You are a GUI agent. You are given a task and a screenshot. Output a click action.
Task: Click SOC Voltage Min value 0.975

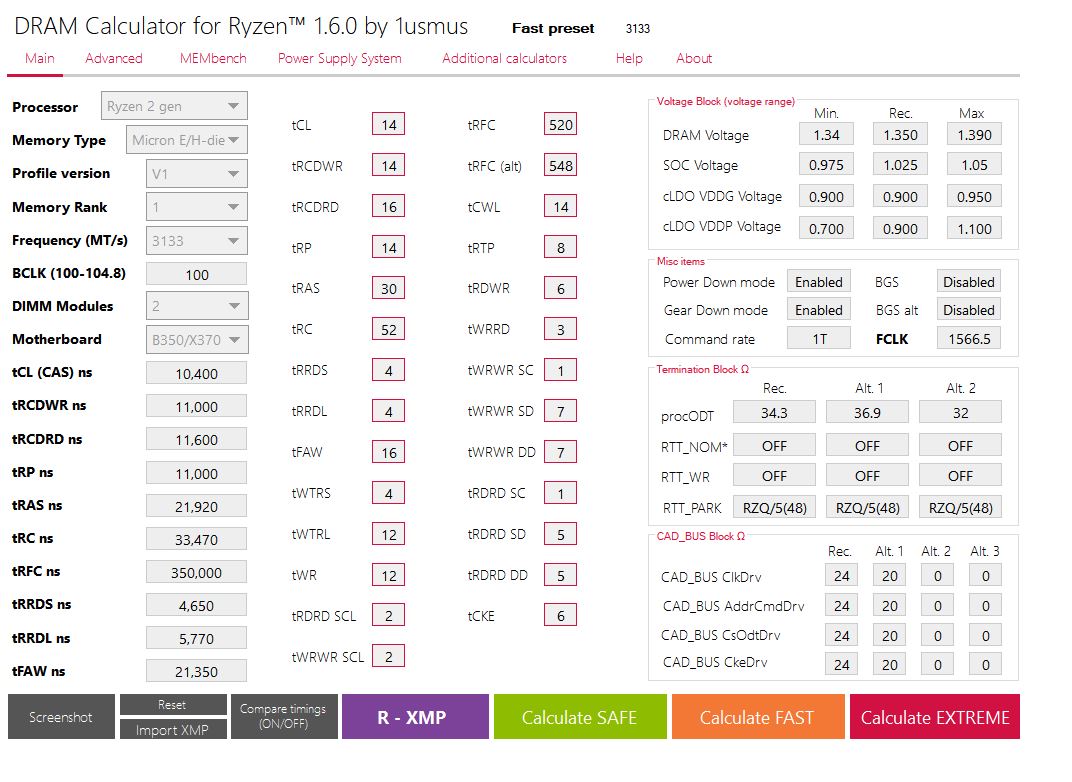(826, 165)
